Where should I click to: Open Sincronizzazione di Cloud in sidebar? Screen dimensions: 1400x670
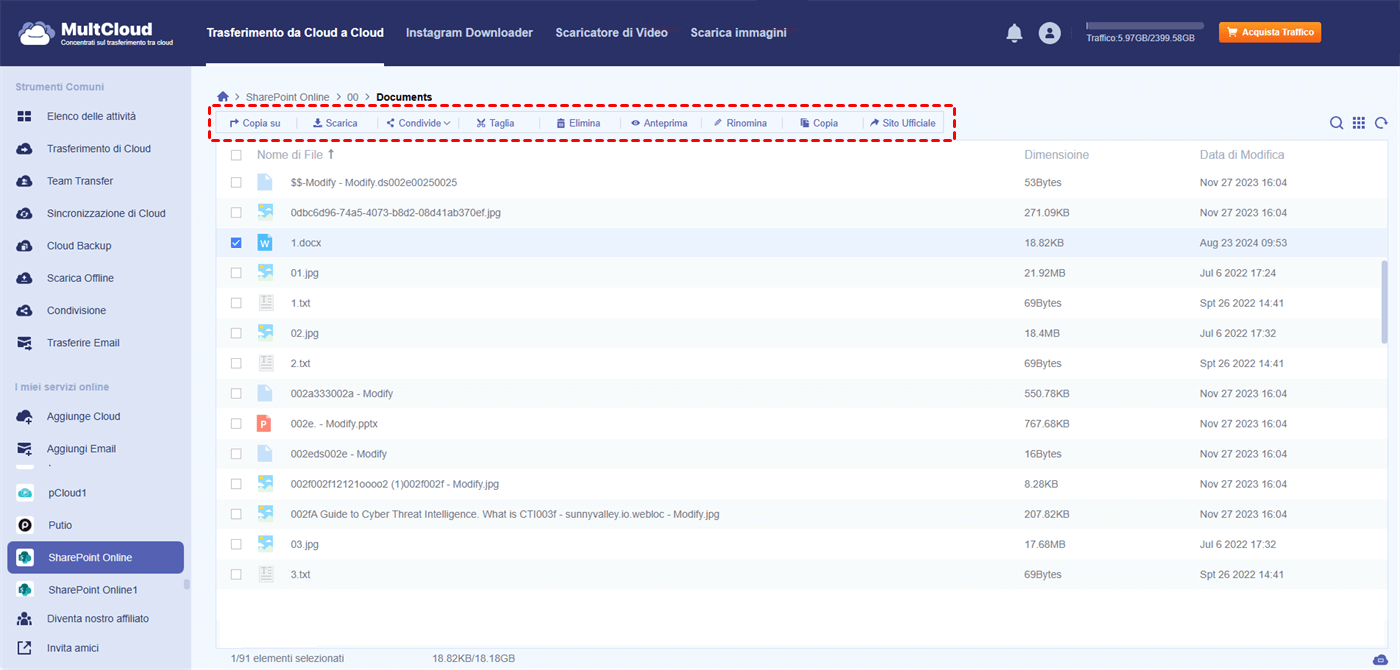click(106, 213)
